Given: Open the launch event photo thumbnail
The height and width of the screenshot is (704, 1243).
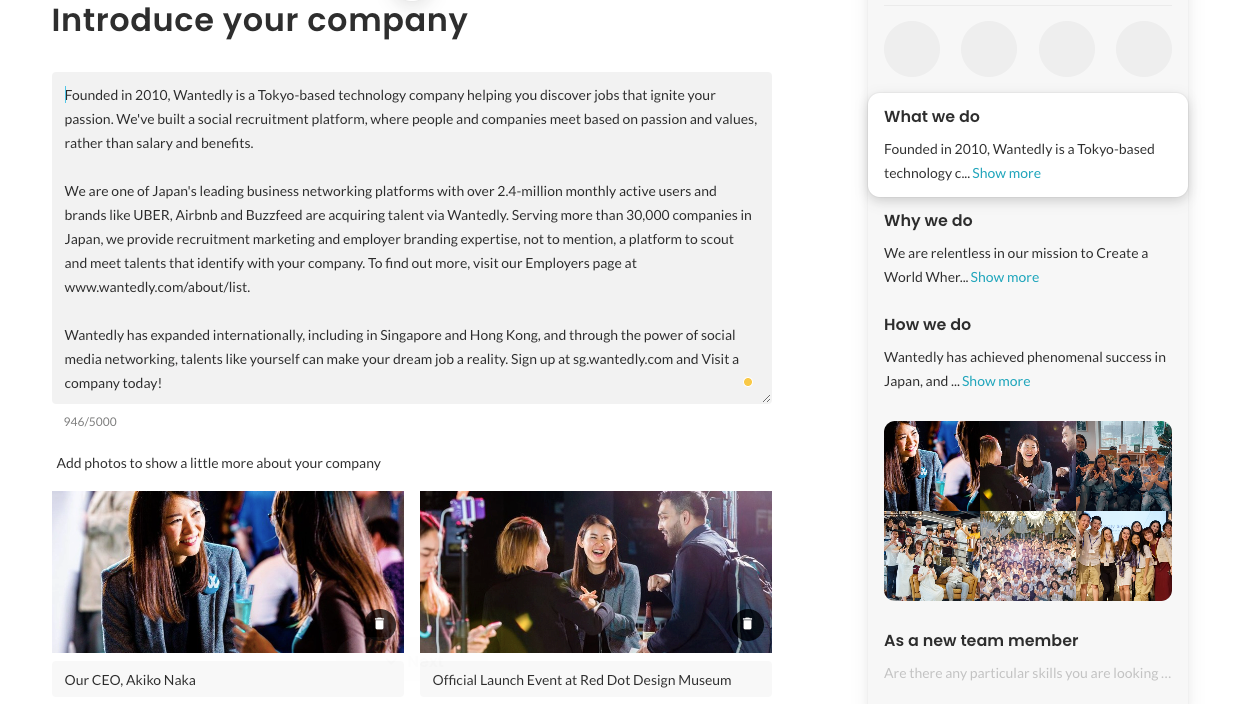Looking at the screenshot, I should [x=596, y=572].
